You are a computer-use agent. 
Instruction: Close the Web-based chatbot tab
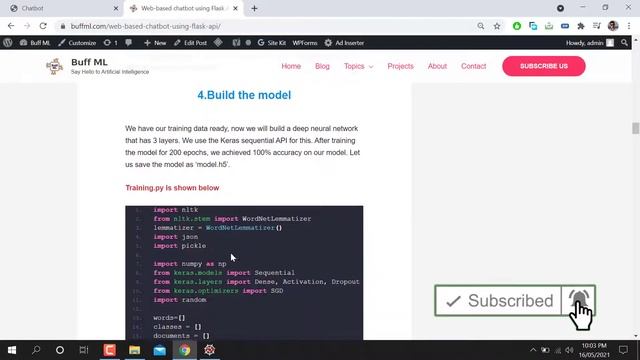tap(235, 8)
